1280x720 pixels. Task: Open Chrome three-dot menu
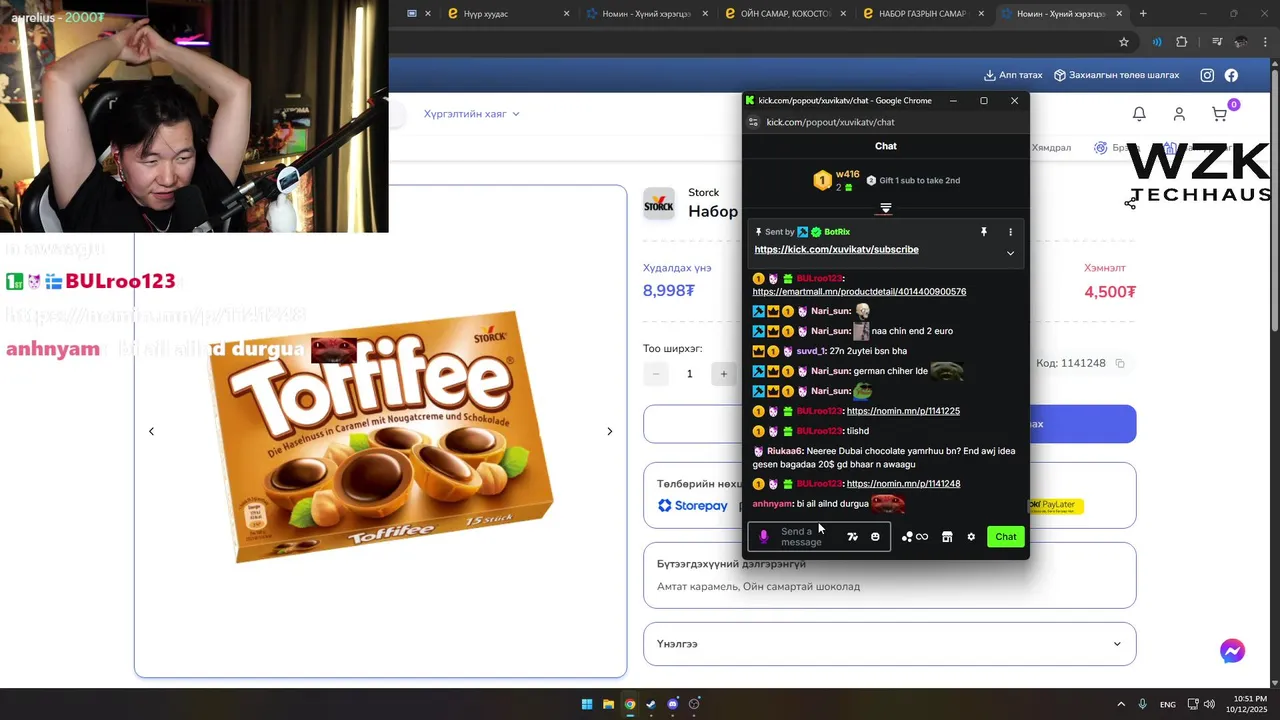pyautogui.click(x=1266, y=42)
